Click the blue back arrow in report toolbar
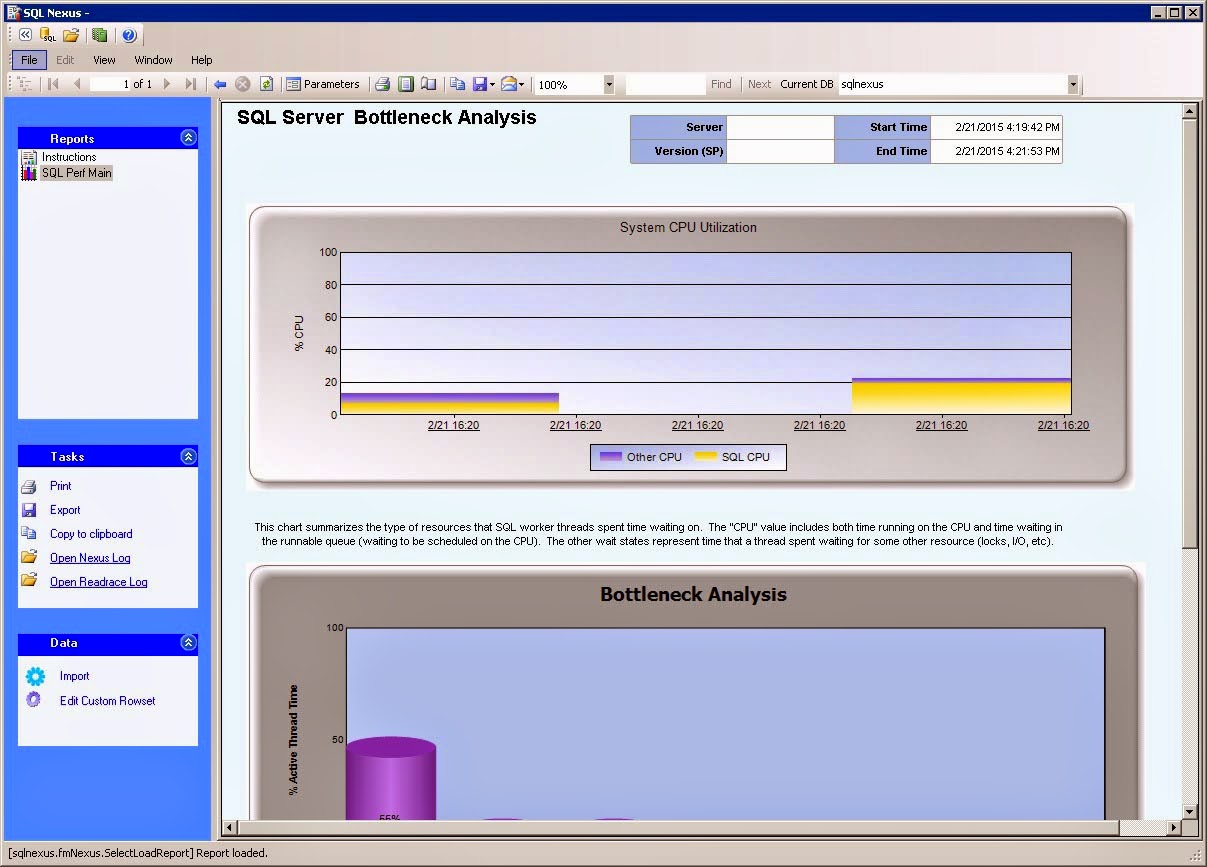Screen dimensions: 1207x867 coord(220,85)
